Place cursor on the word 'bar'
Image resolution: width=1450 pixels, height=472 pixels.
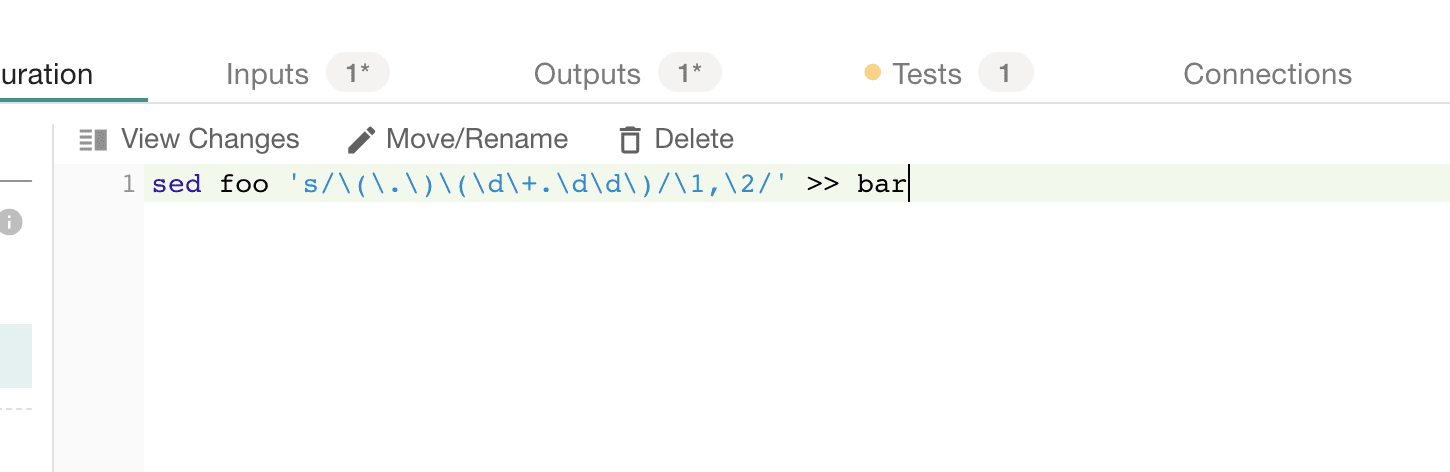[881, 184]
